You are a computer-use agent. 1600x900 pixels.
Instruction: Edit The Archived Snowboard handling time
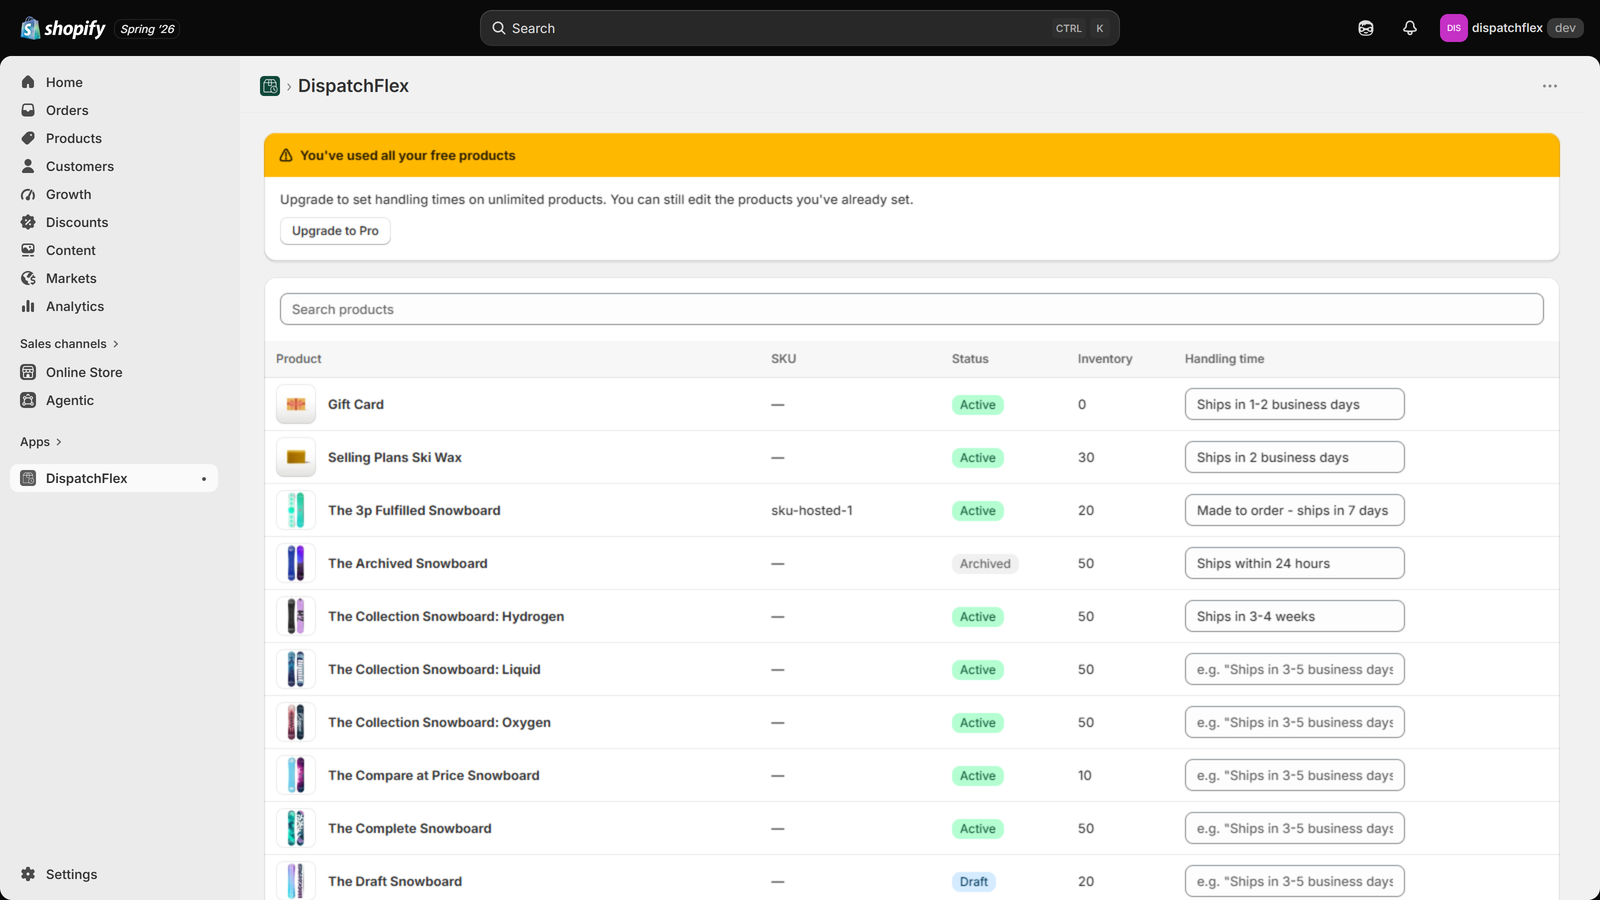coord(1295,563)
